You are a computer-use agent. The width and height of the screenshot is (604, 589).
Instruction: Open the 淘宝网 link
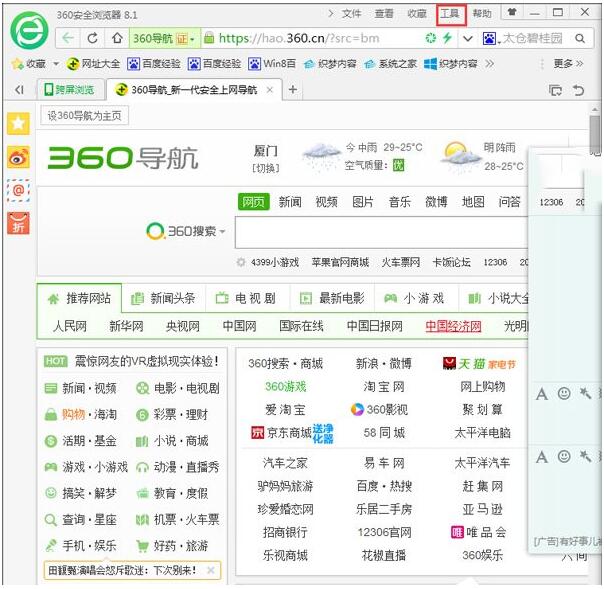[384, 387]
